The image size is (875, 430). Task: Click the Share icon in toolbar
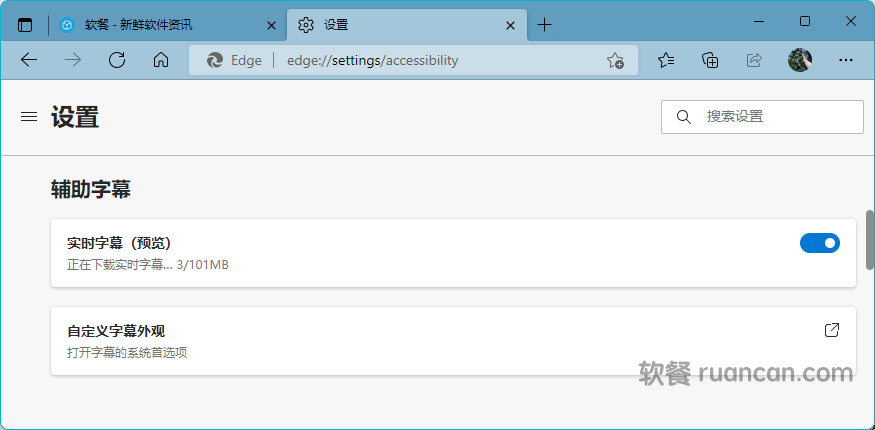[x=754, y=60]
